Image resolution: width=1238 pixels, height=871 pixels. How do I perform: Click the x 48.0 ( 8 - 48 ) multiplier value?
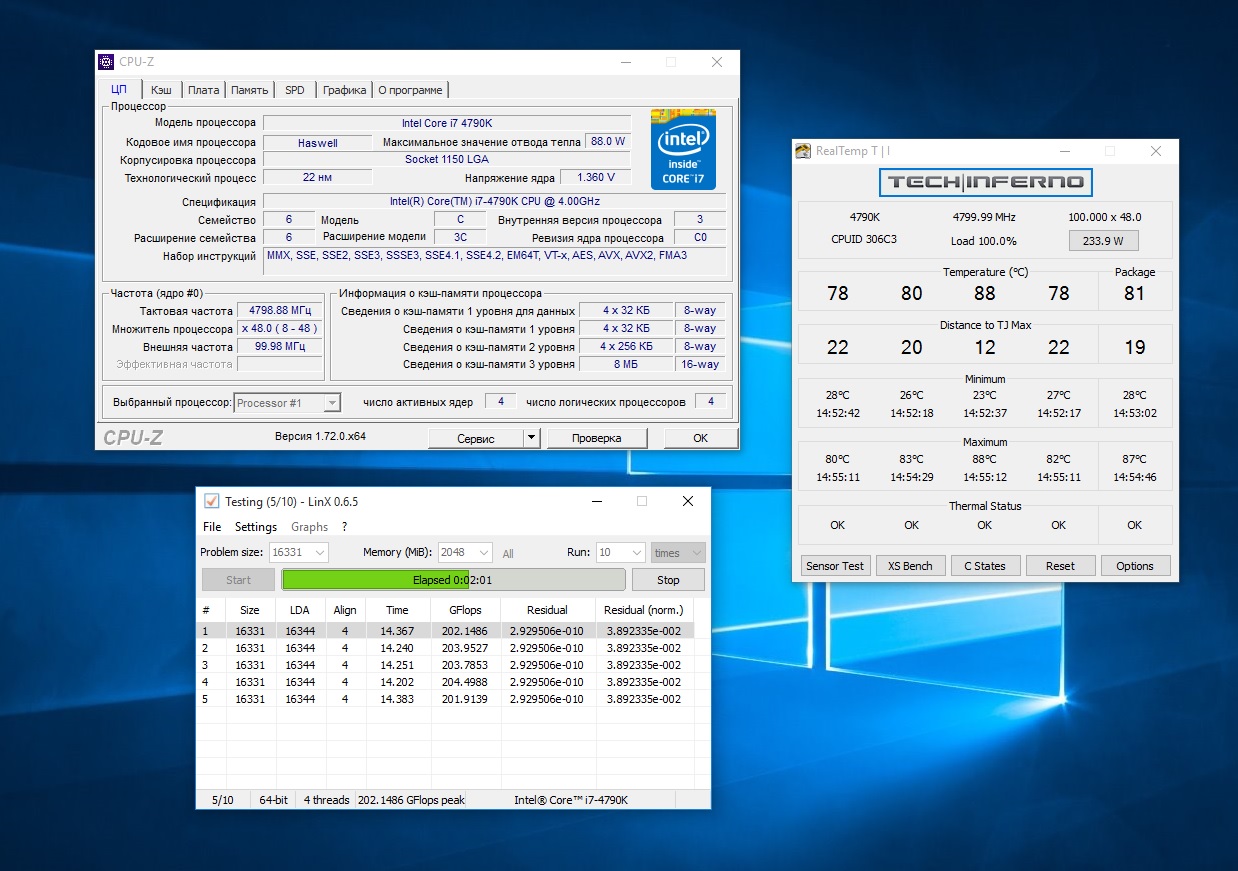coord(280,329)
